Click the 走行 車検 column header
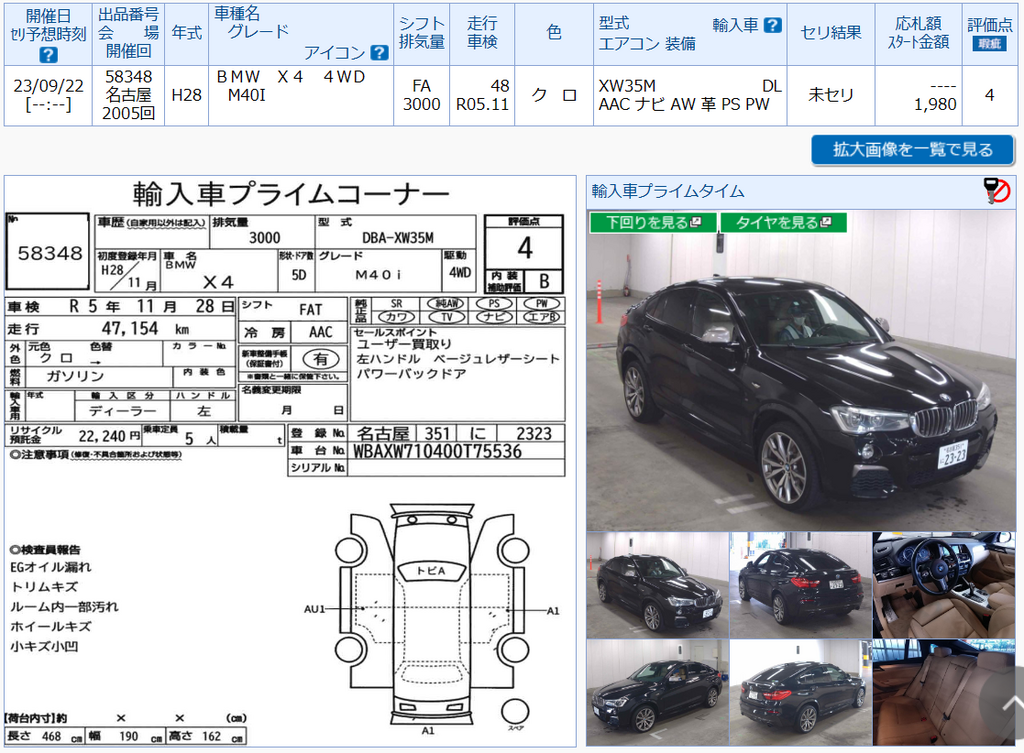The width and height of the screenshot is (1024, 753). [482, 33]
